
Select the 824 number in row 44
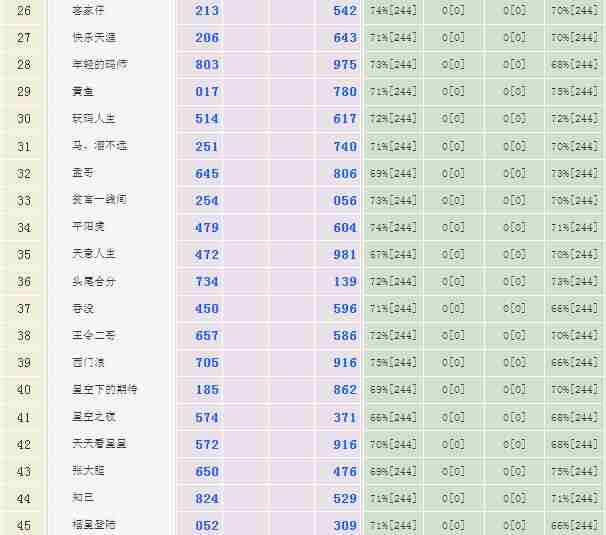coord(207,498)
